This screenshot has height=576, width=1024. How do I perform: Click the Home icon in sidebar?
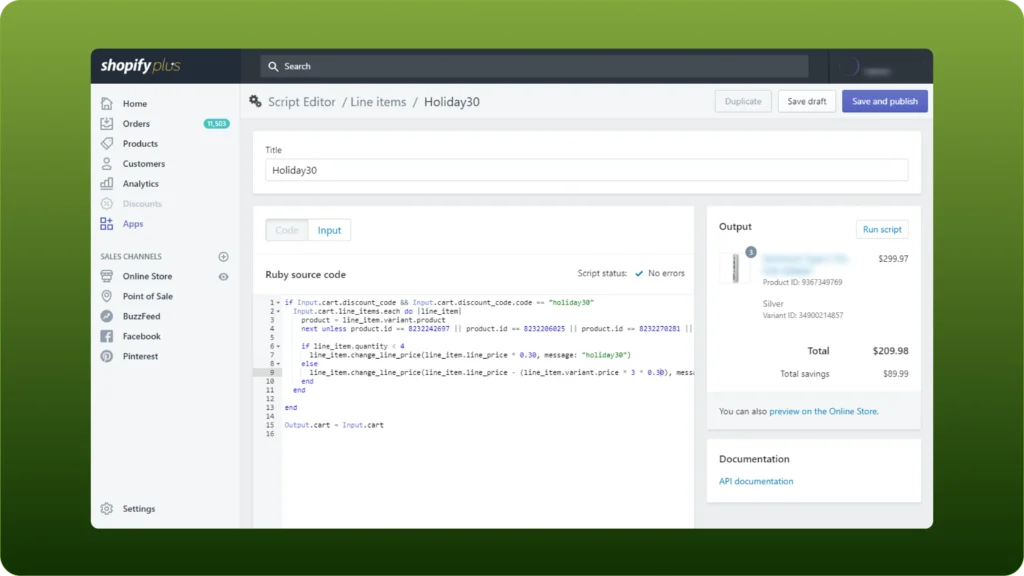coord(107,103)
